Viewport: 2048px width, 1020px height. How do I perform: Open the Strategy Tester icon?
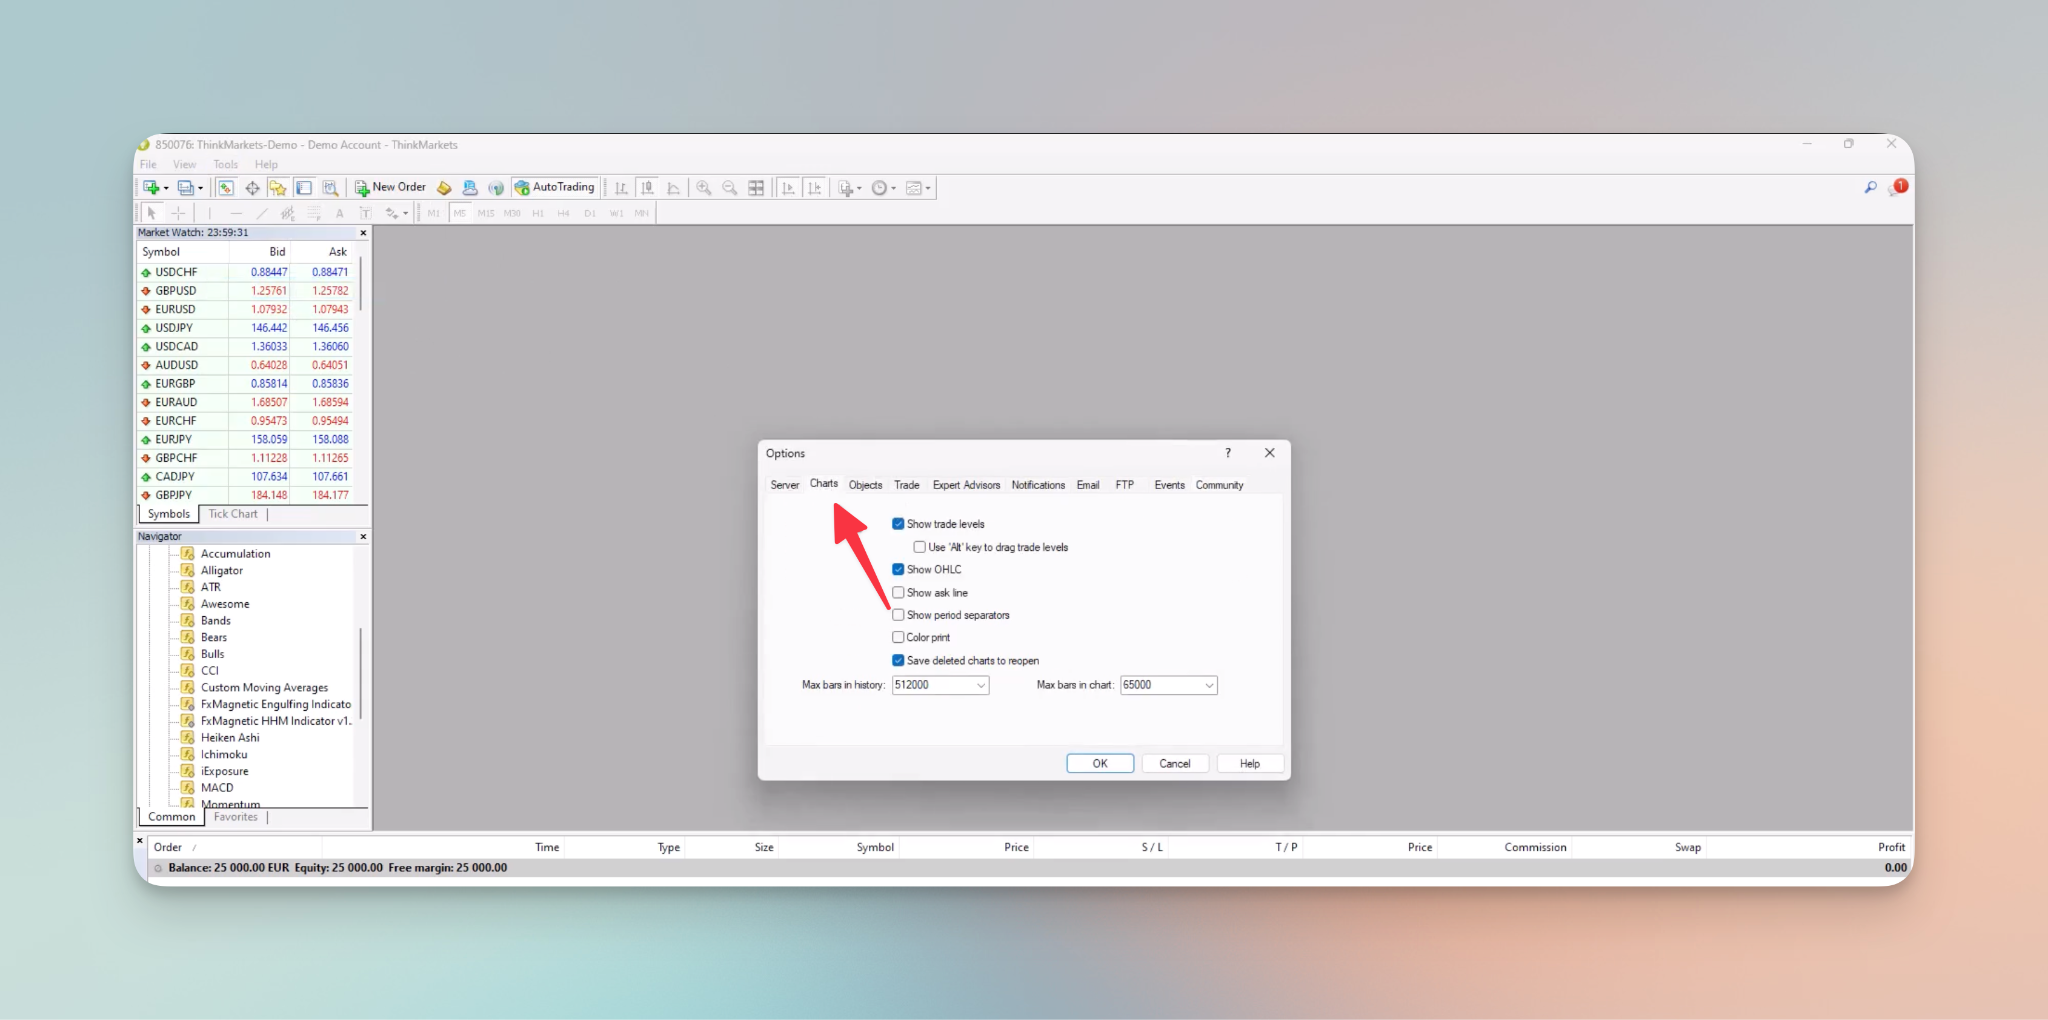330,187
